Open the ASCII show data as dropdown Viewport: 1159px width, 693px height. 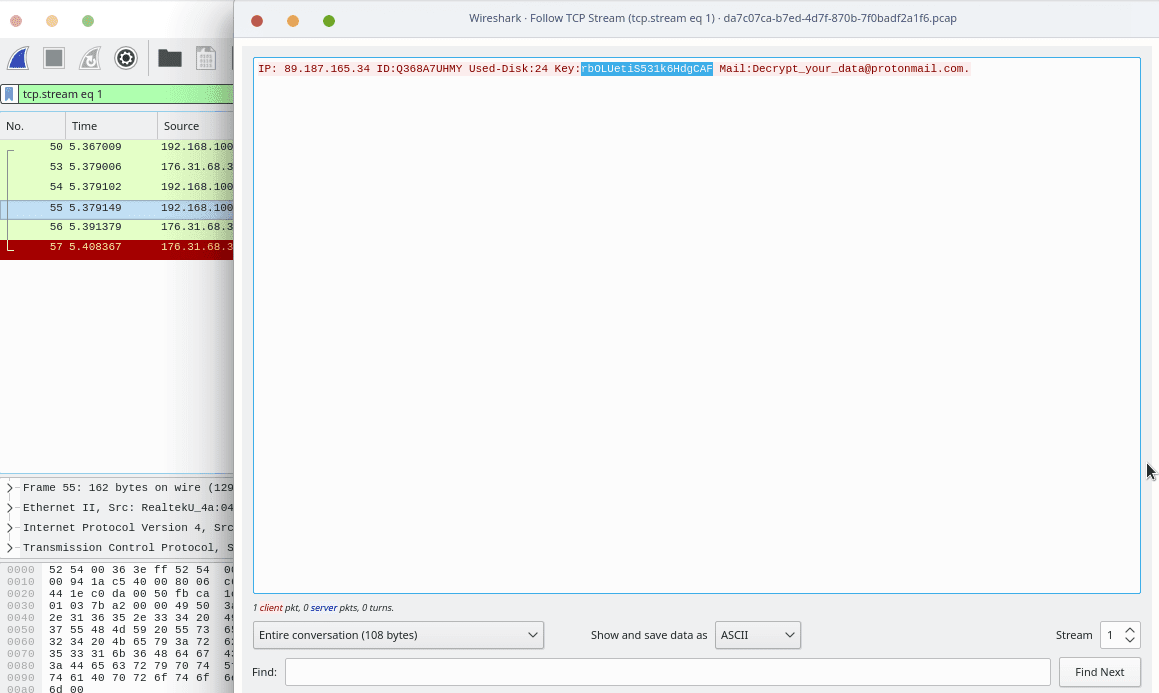(x=758, y=635)
